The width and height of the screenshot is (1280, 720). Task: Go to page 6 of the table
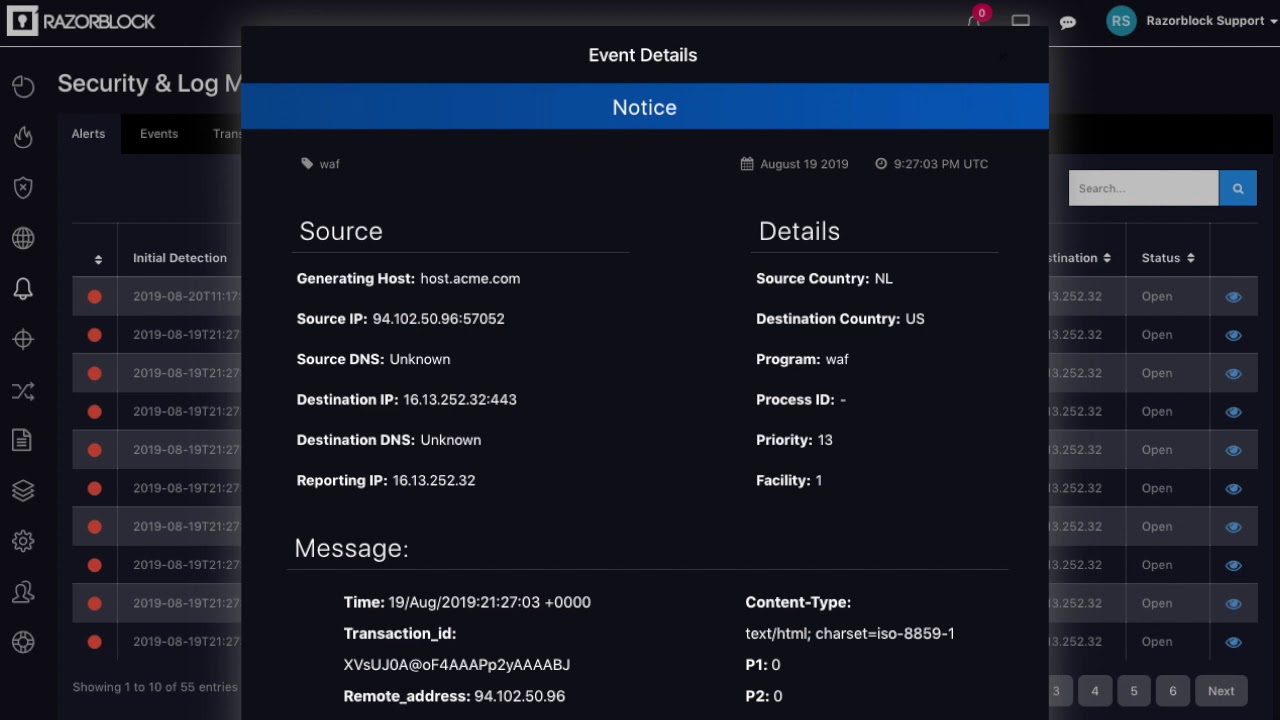1173,691
